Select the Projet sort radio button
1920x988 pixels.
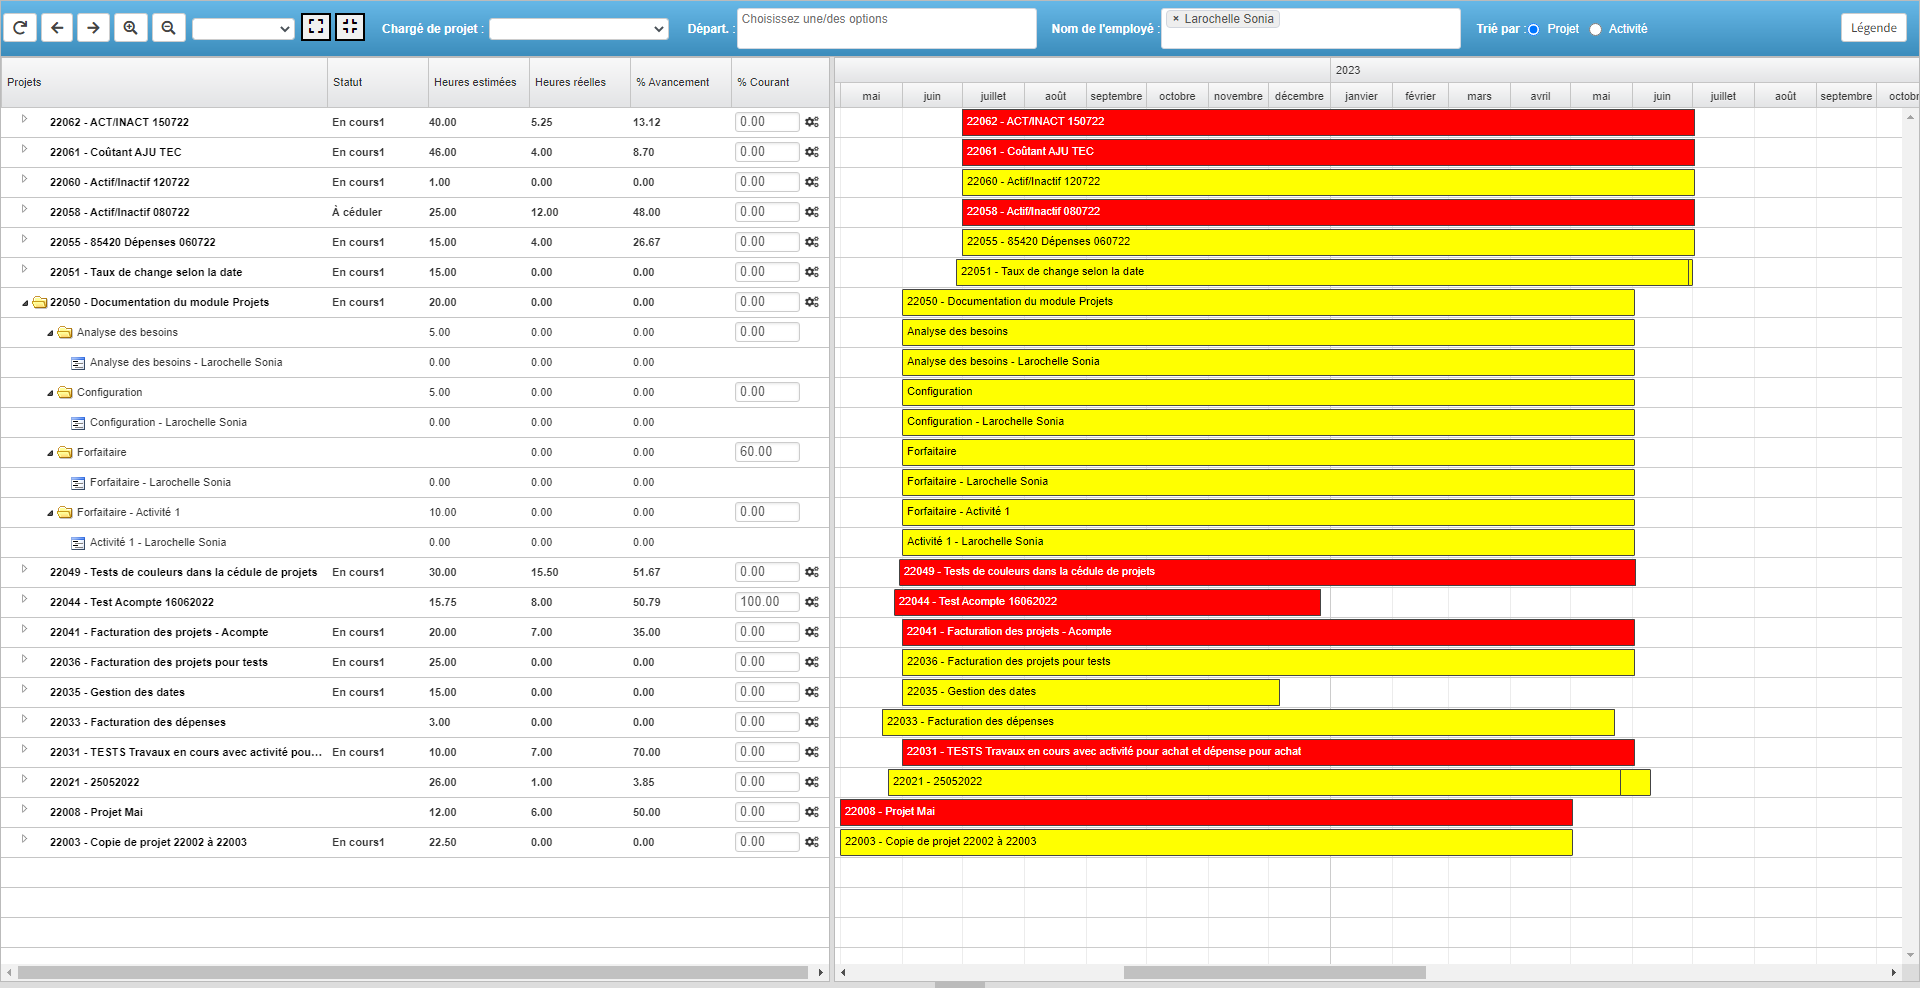1533,29
